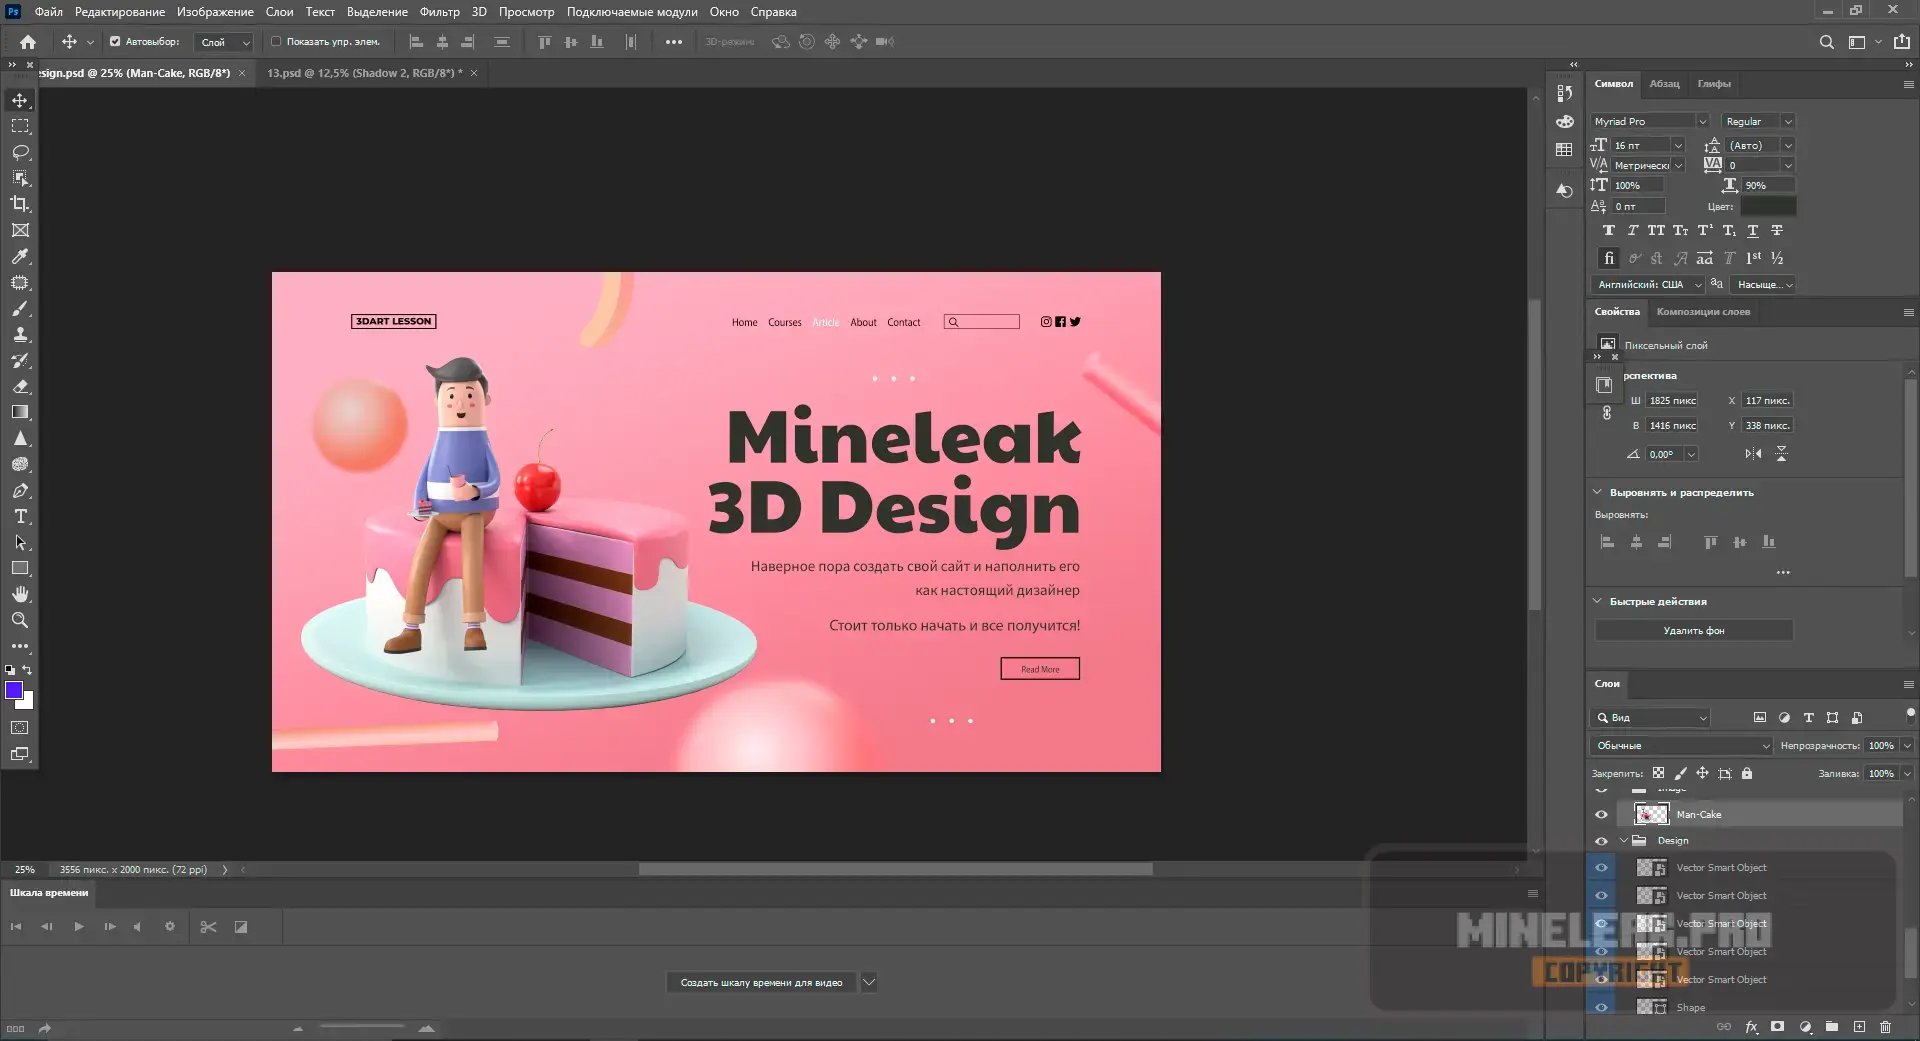Click the delete layer trash icon
1920x1041 pixels.
(1885, 1027)
